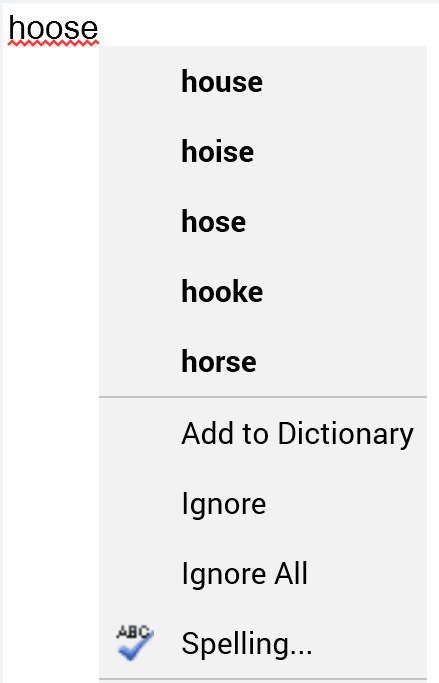This screenshot has height=683, width=439.
Task: Click the entry between Ignore and Spelling...
Action: (263, 573)
